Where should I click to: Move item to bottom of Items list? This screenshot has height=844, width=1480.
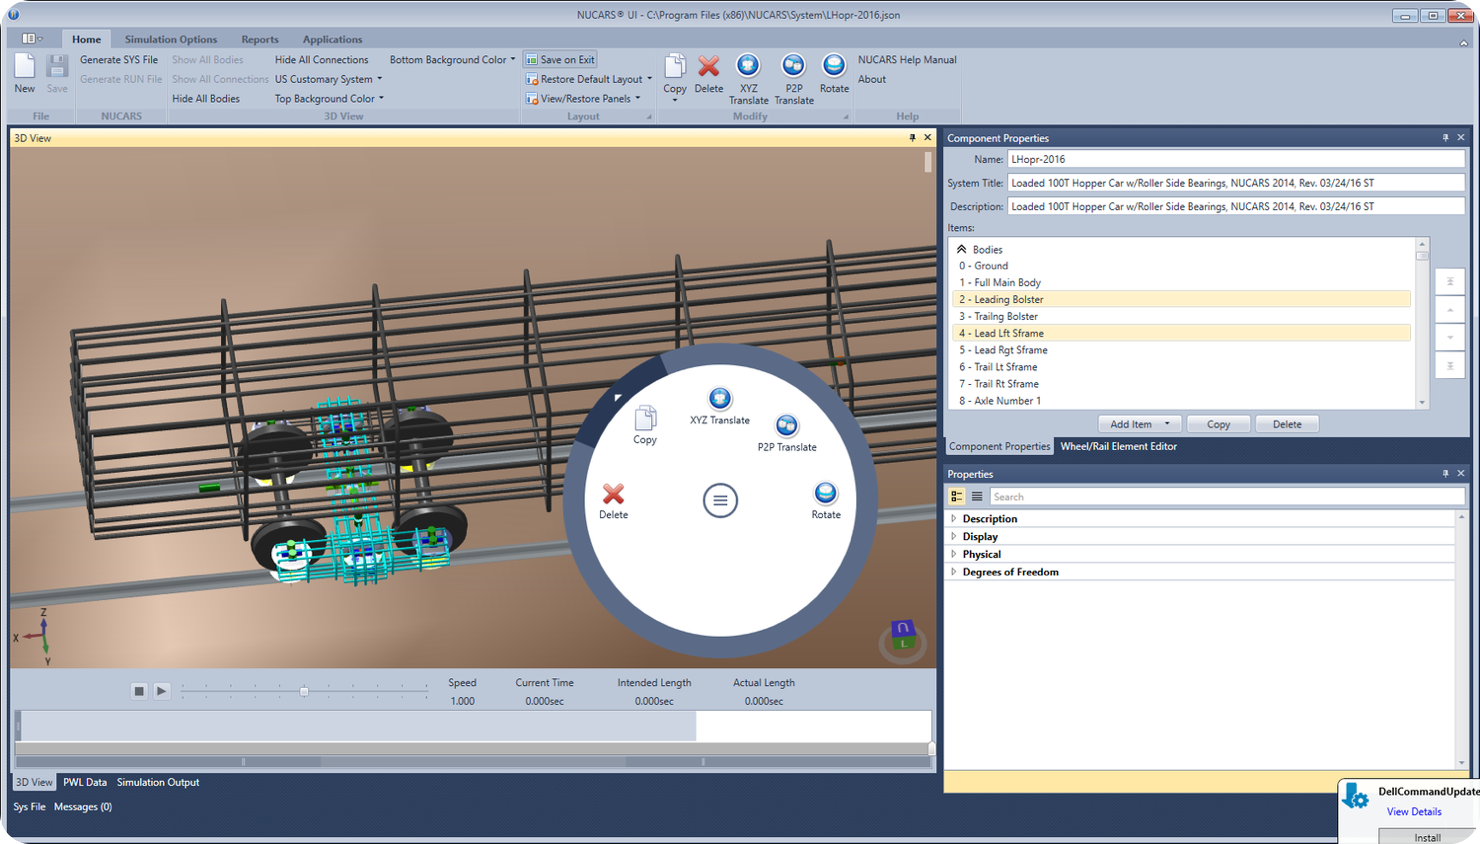tap(1450, 366)
